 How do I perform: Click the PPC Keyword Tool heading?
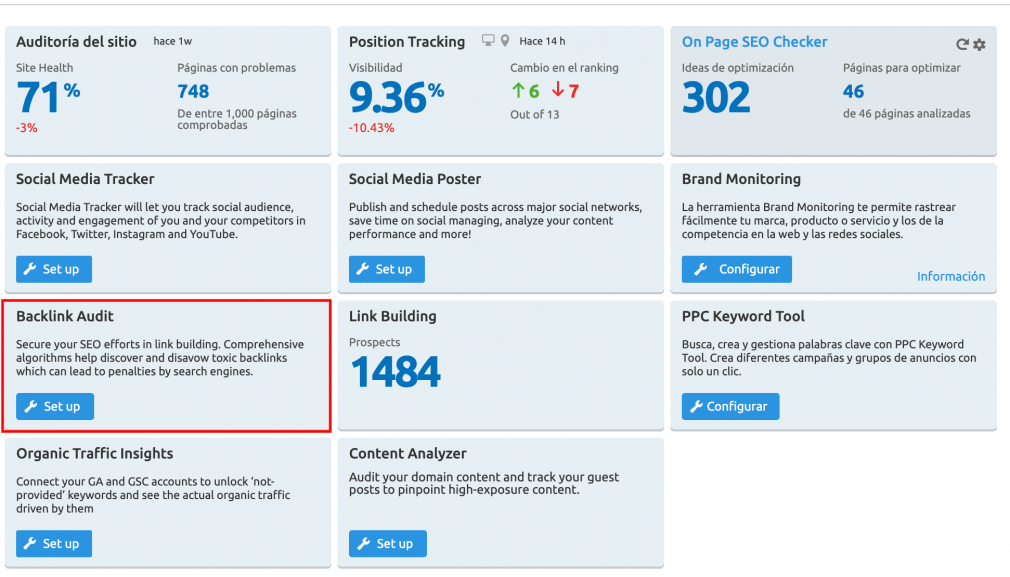743,316
